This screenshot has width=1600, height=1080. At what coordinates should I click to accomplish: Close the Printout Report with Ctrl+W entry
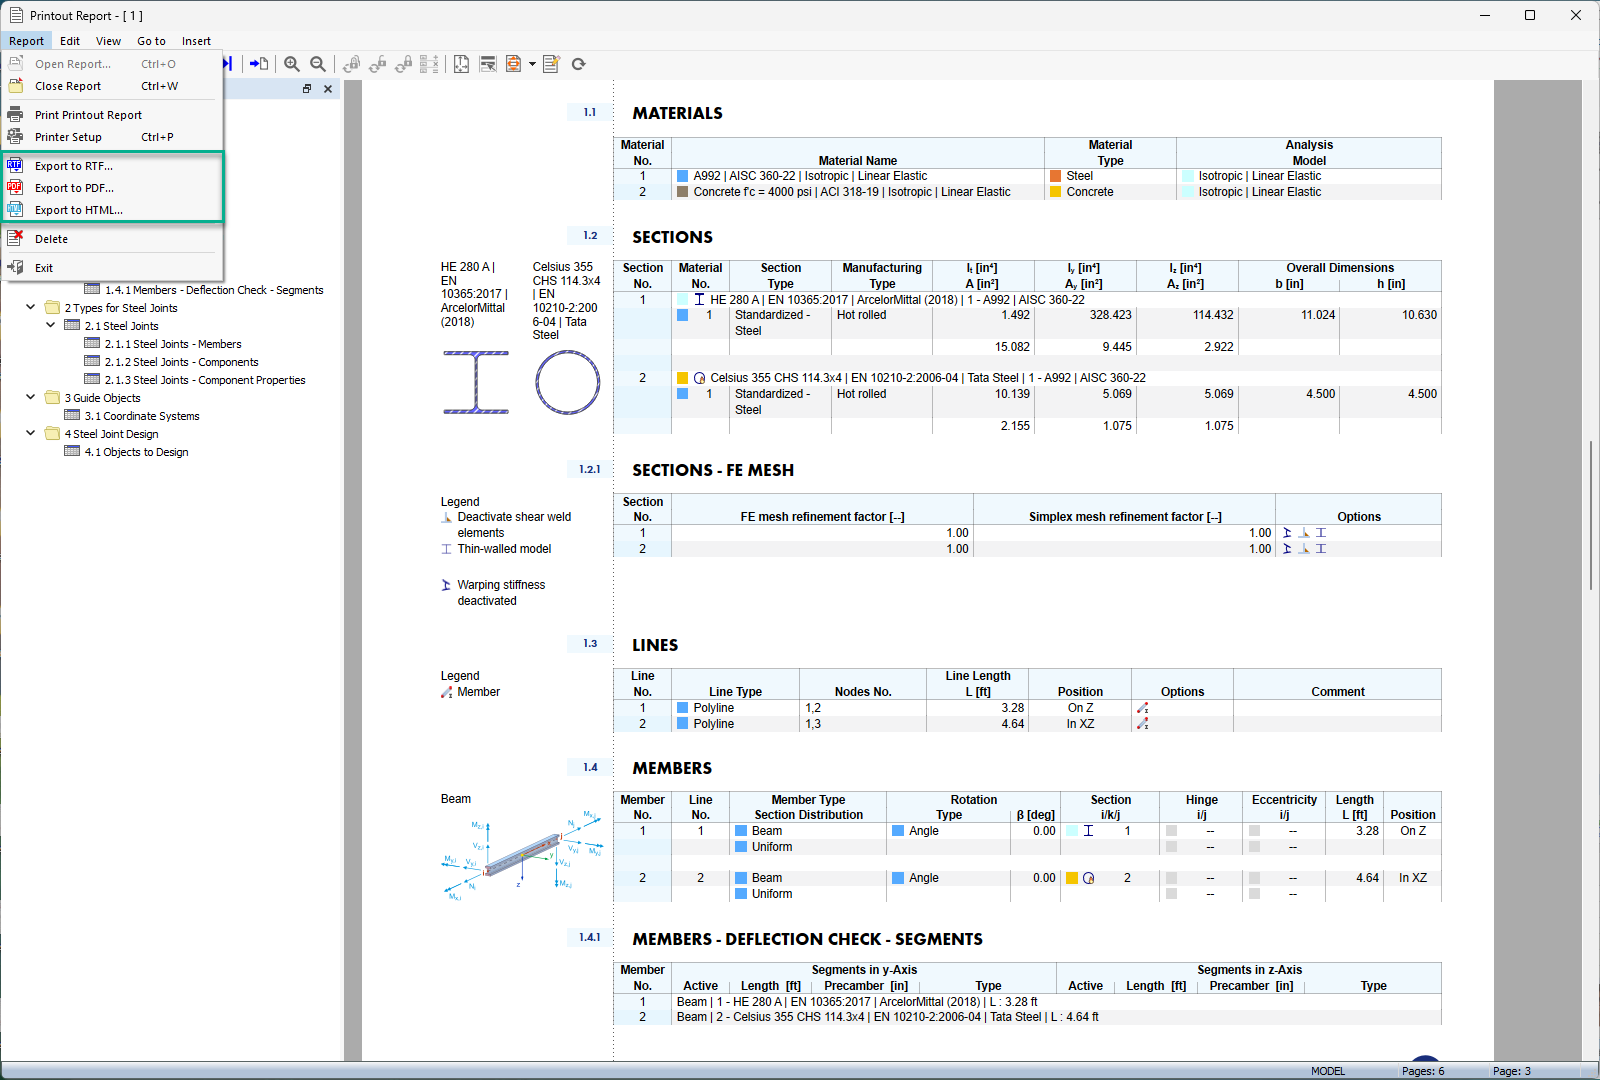[67, 86]
